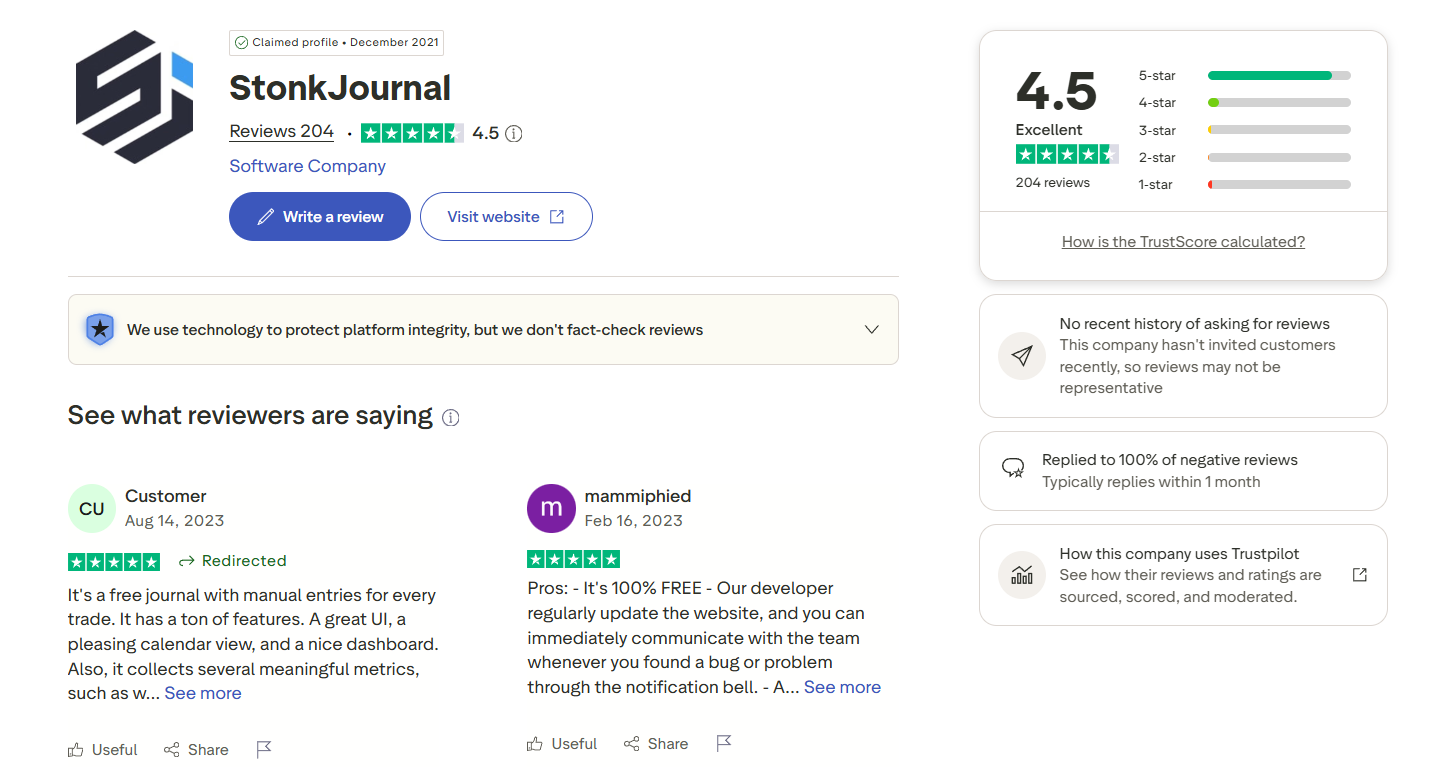Click the Write a review button
The width and height of the screenshot is (1432, 781).
tap(320, 216)
